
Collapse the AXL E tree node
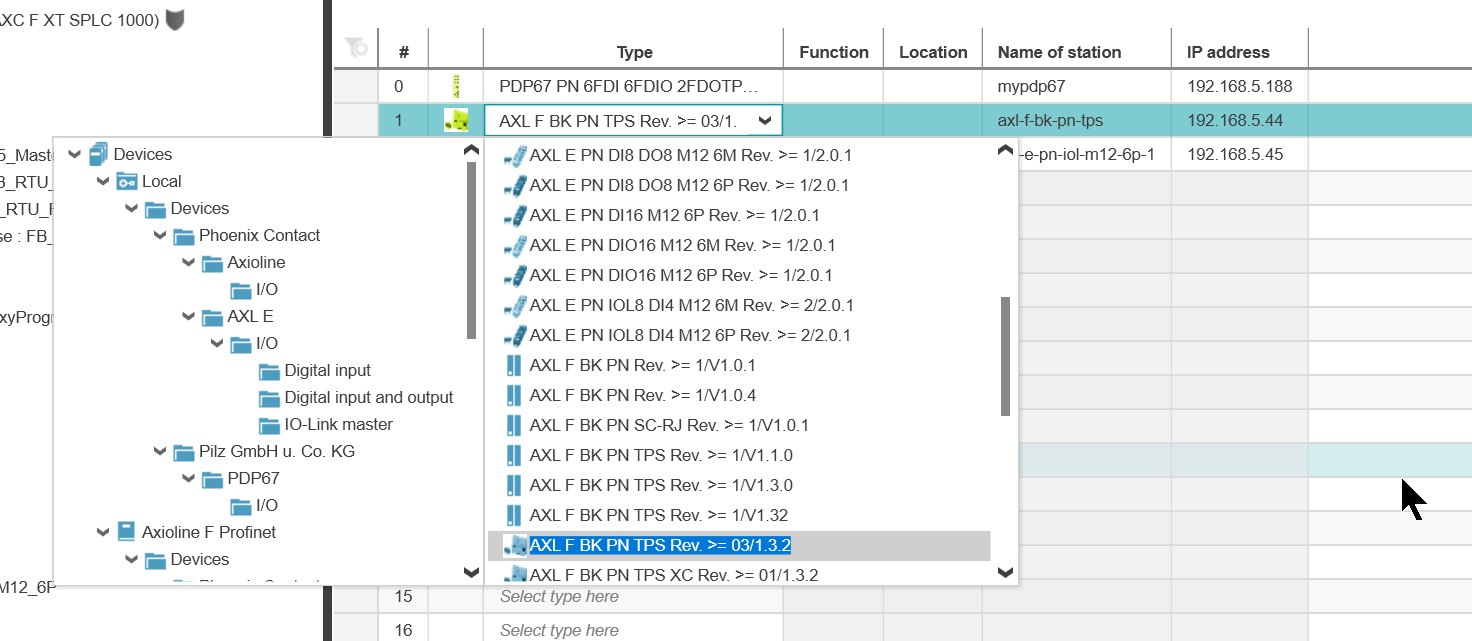(187, 316)
